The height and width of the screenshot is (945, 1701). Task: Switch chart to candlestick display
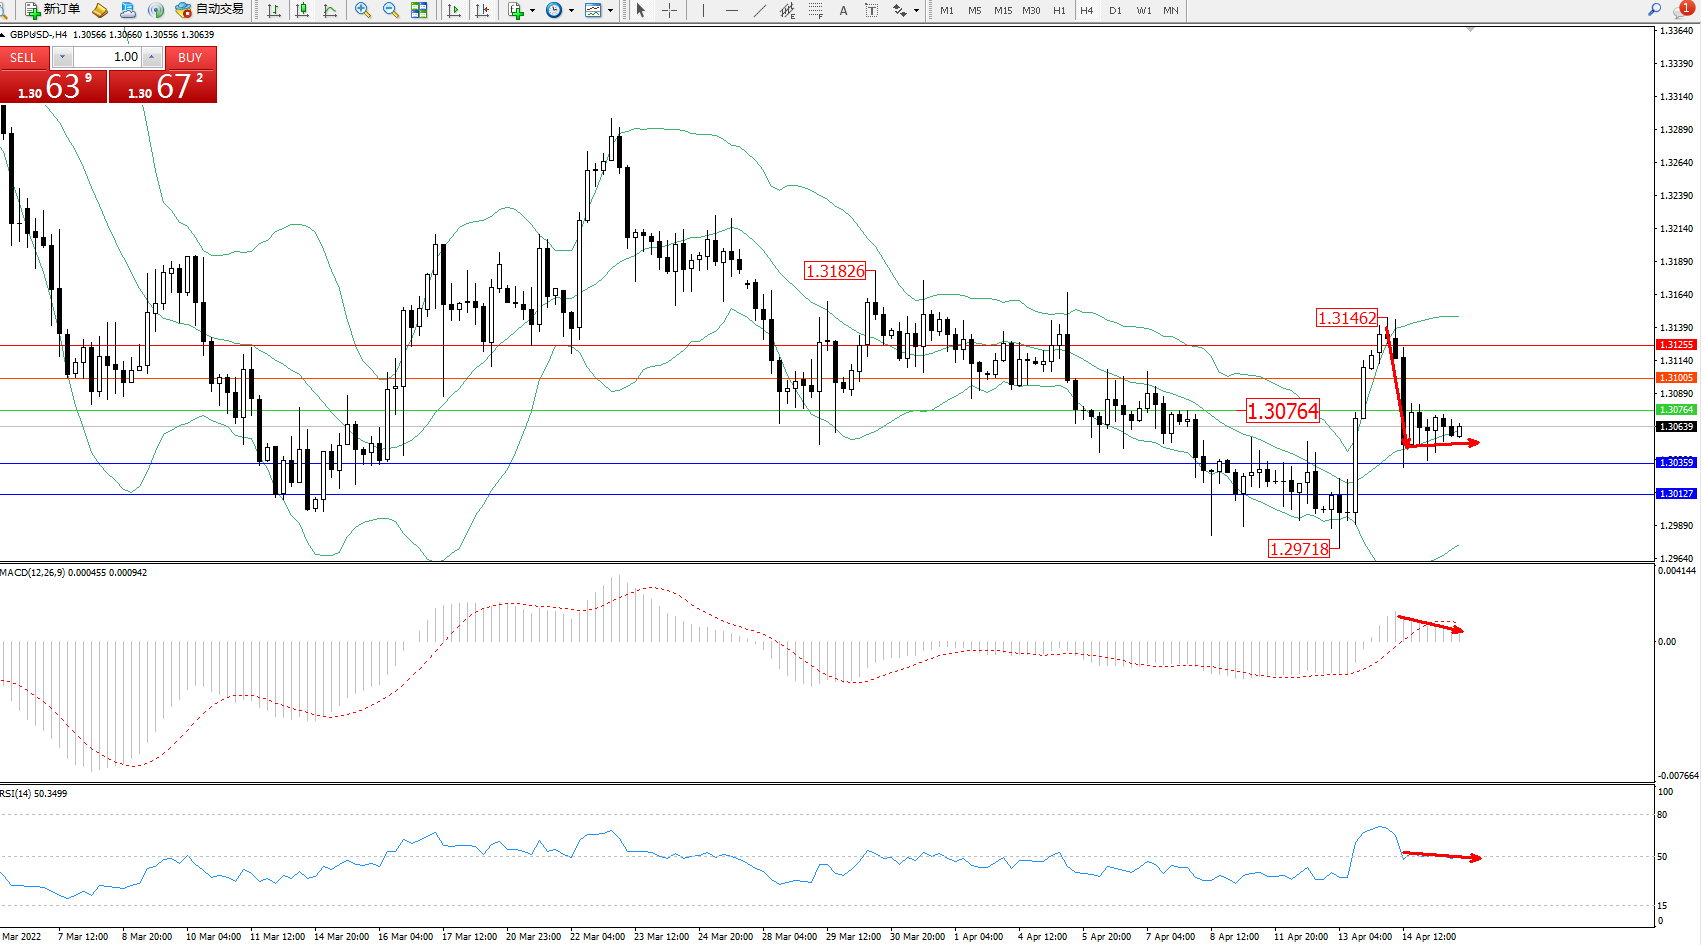[302, 10]
